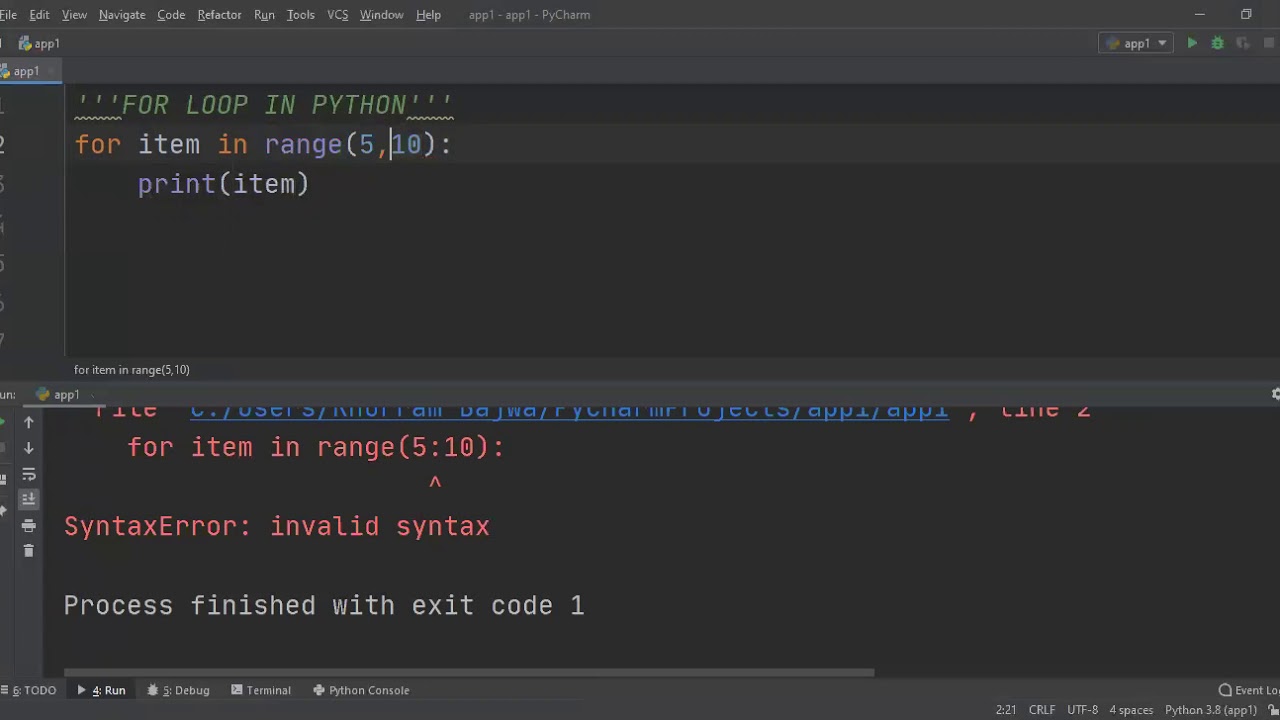Open the VCS menu

338,15
